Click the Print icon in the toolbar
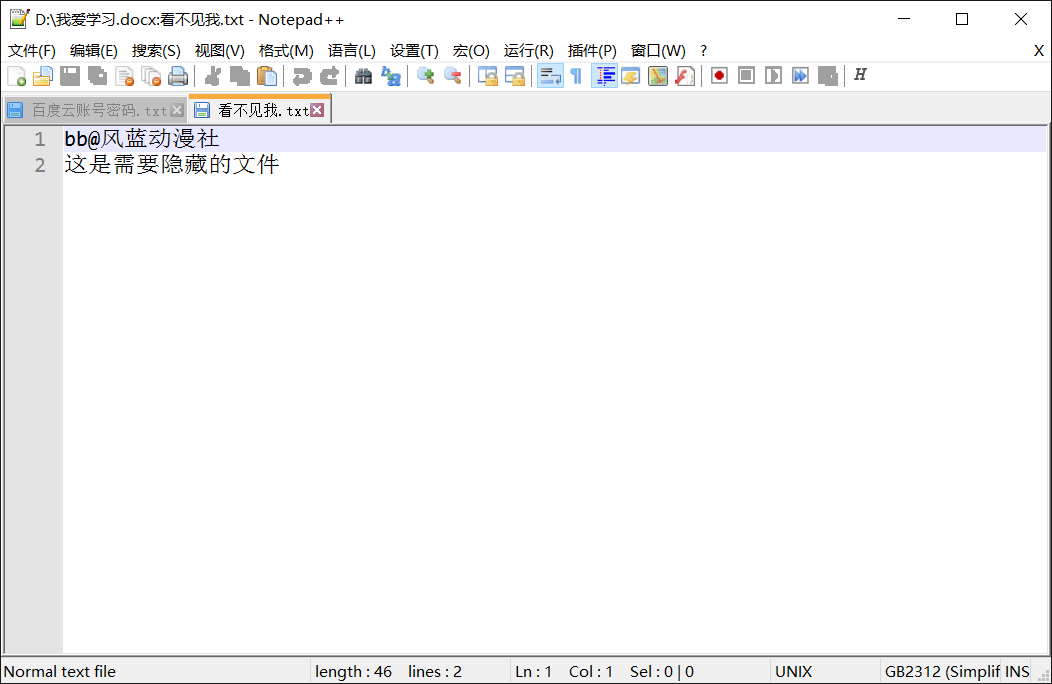The image size is (1052, 684). [x=178, y=76]
